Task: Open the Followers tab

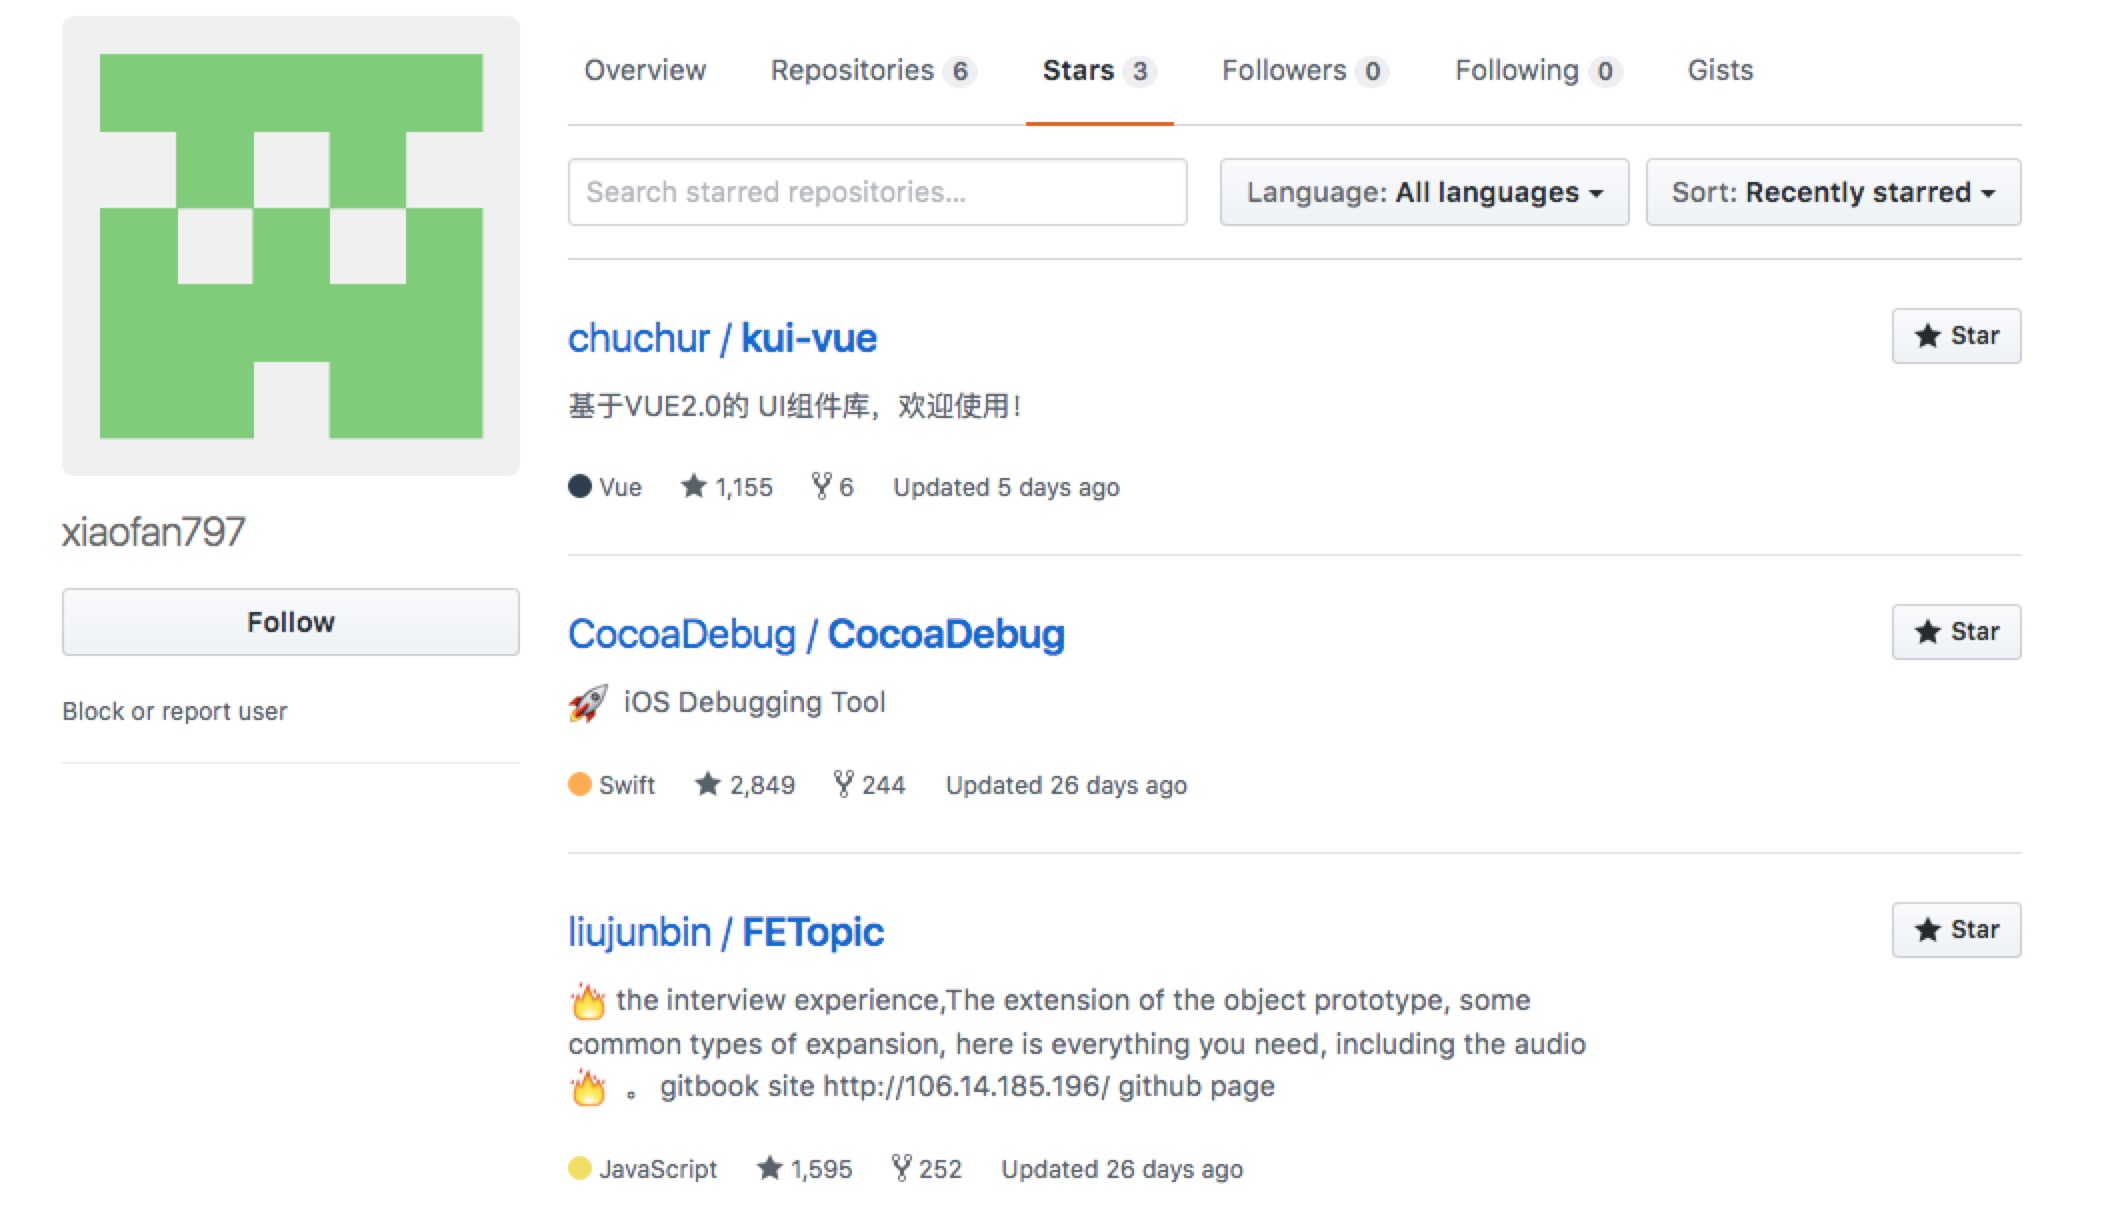Action: 1305,70
